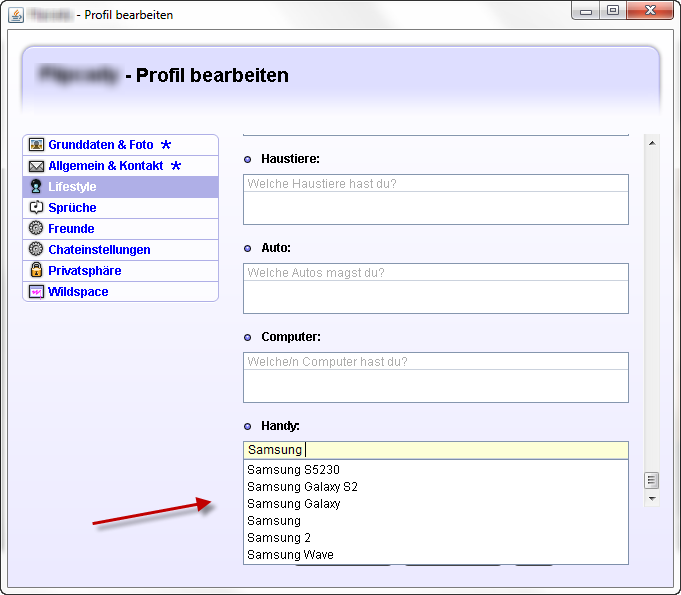Click the Freunde gear icon
Image resolution: width=681 pixels, height=595 pixels.
click(36, 228)
